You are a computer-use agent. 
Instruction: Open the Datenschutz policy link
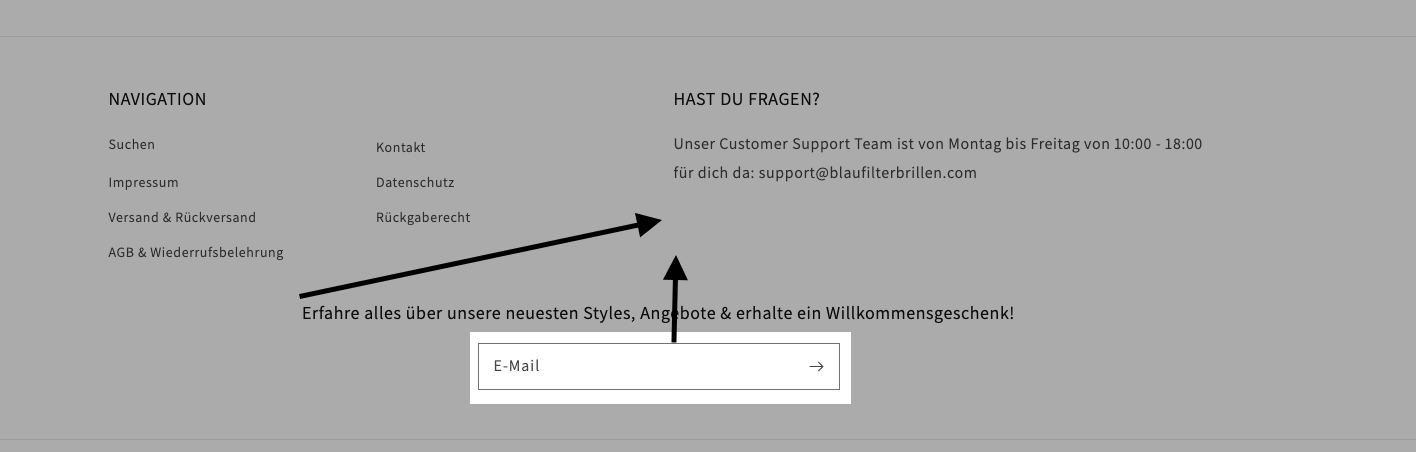click(415, 183)
